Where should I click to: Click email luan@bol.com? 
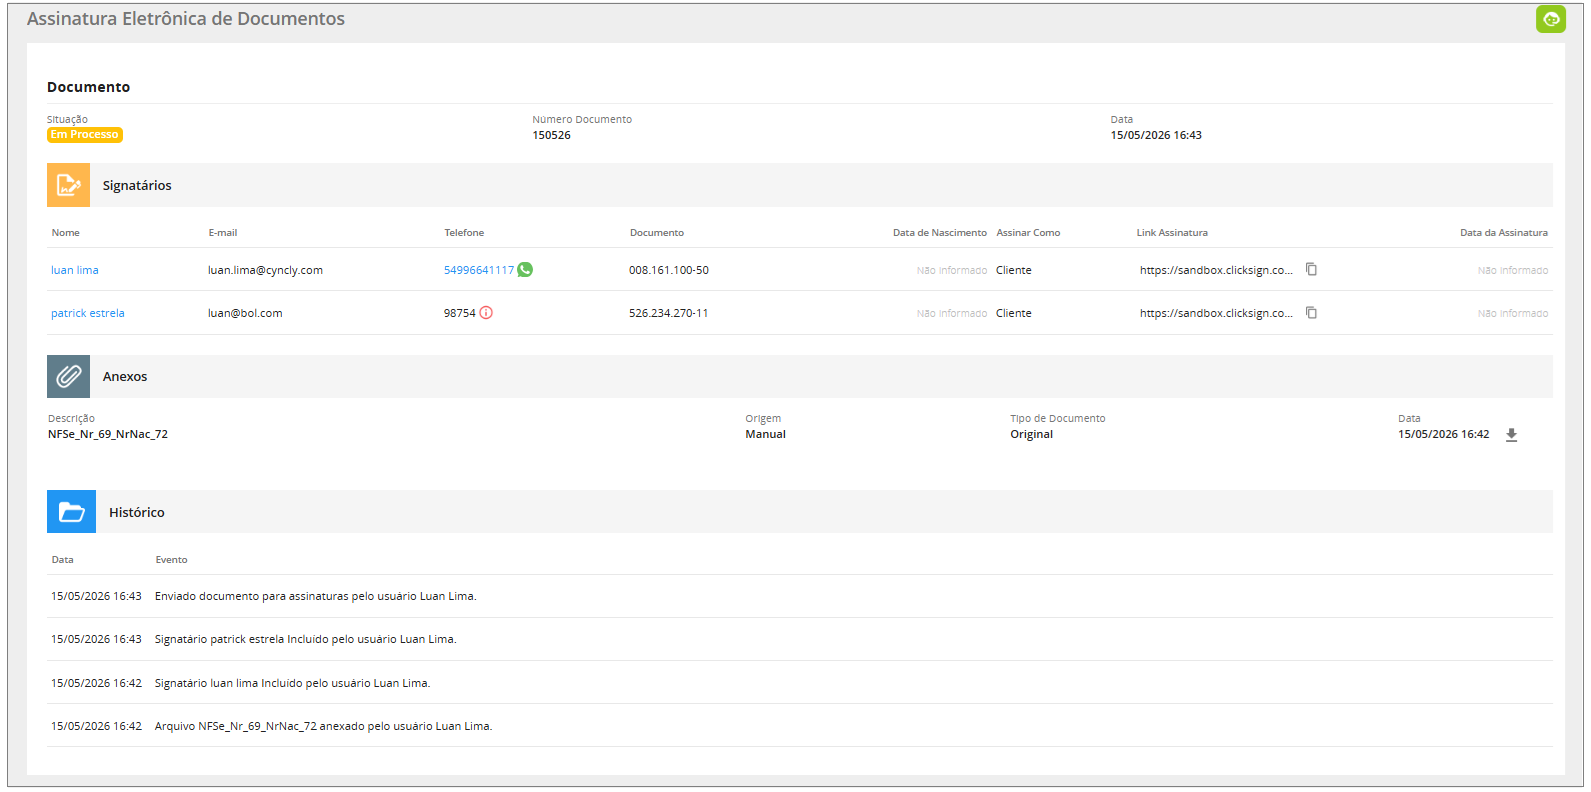(245, 313)
